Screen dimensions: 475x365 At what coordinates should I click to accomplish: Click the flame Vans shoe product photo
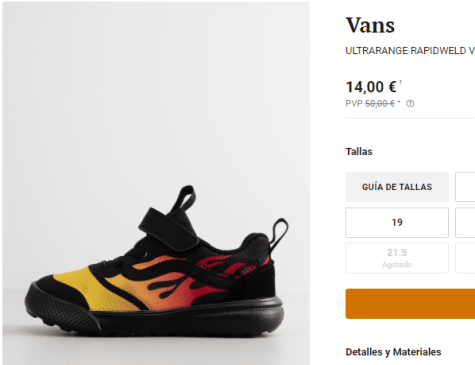point(156,183)
